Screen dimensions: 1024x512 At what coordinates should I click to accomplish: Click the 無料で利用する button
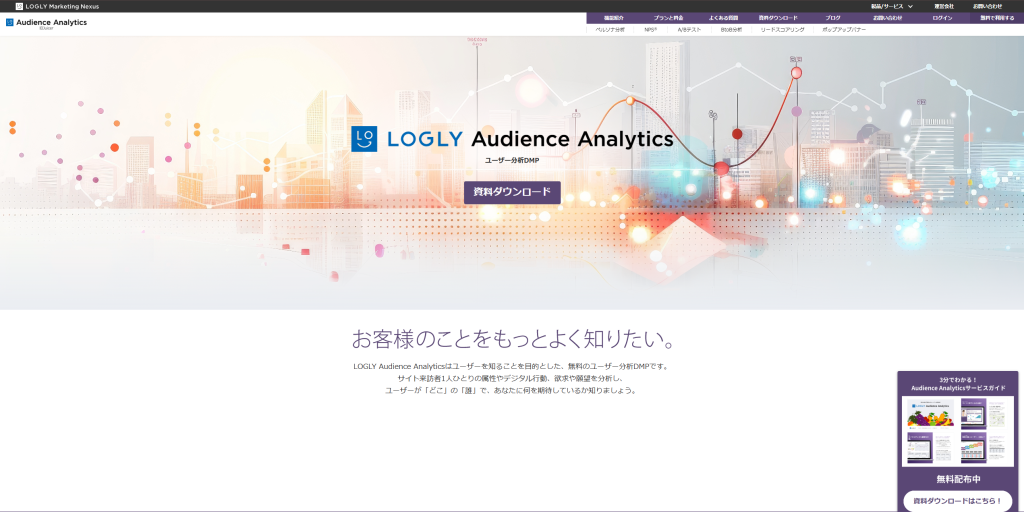coord(996,18)
